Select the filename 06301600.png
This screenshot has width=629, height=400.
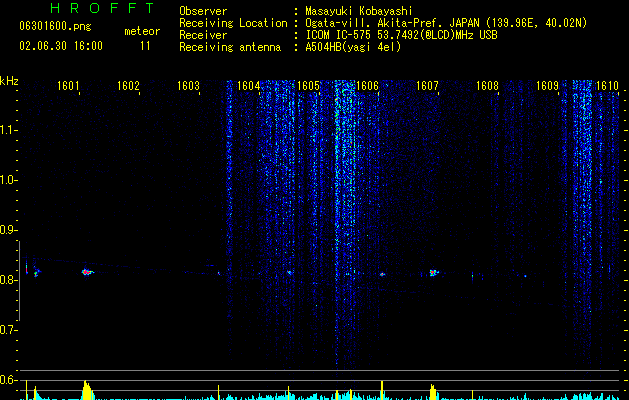[55, 27]
